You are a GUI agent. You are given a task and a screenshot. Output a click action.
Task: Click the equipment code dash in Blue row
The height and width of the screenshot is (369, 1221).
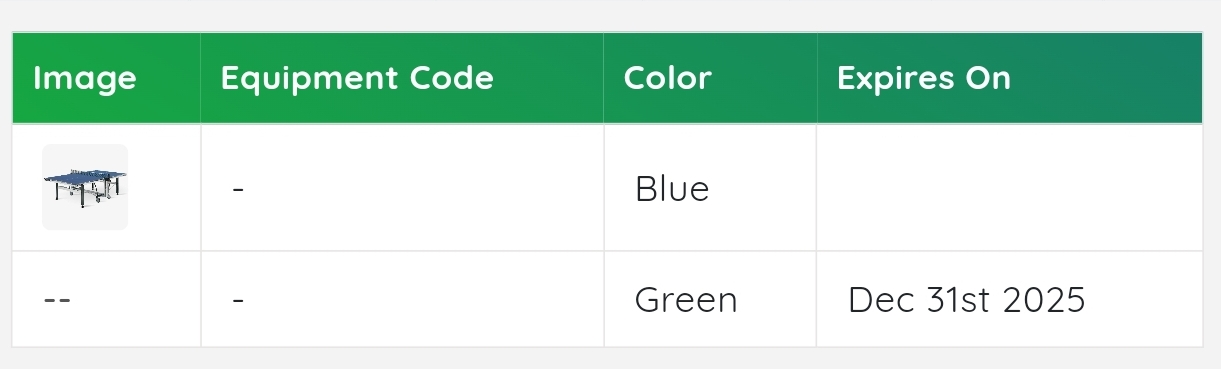(x=238, y=188)
